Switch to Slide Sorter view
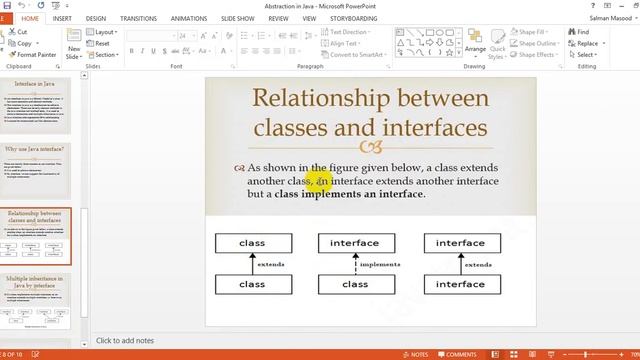This screenshot has height=360, width=640. click(x=514, y=354)
